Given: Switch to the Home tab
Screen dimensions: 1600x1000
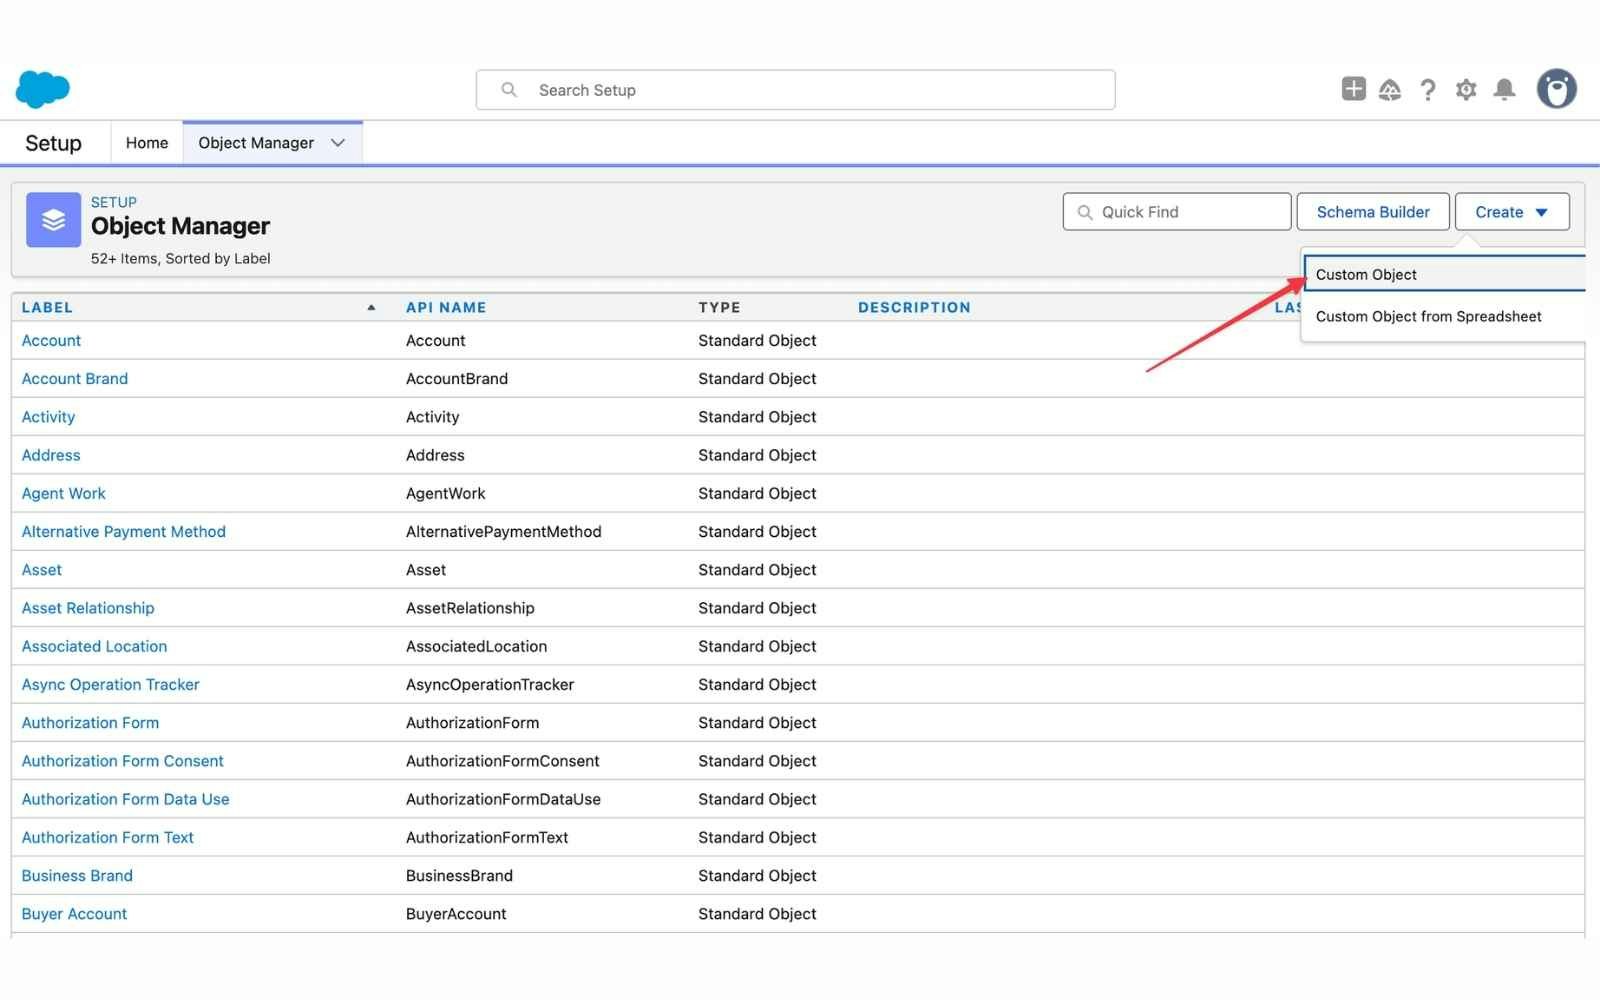Looking at the screenshot, I should point(147,143).
